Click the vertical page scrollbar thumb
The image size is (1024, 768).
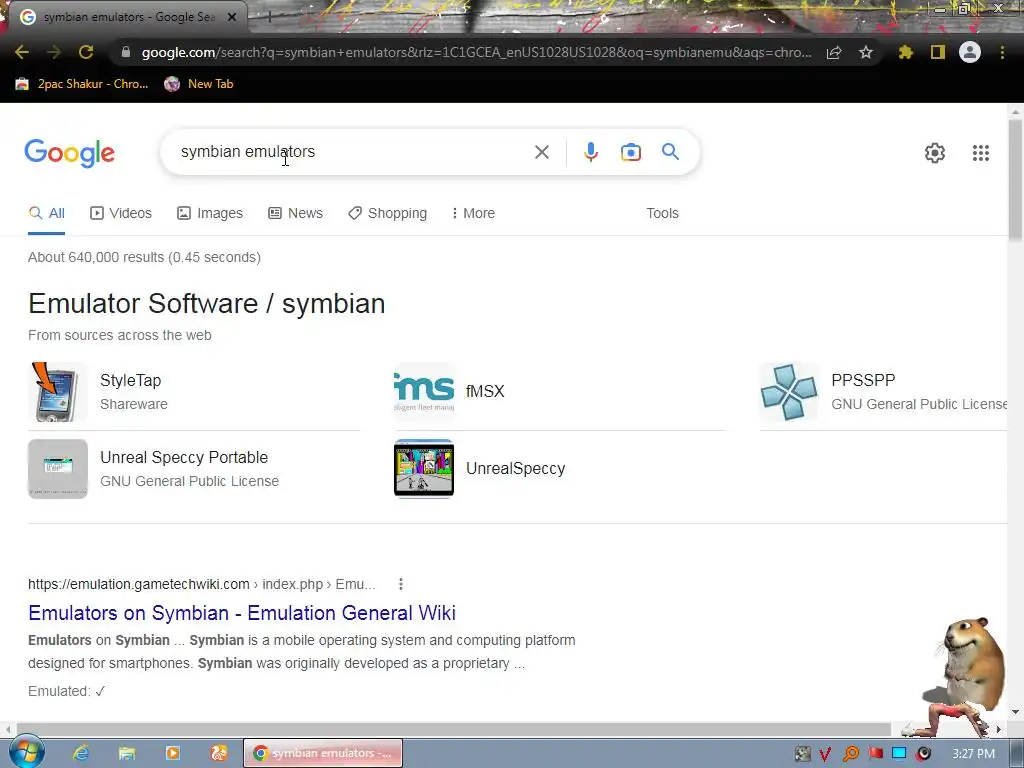(1015, 180)
